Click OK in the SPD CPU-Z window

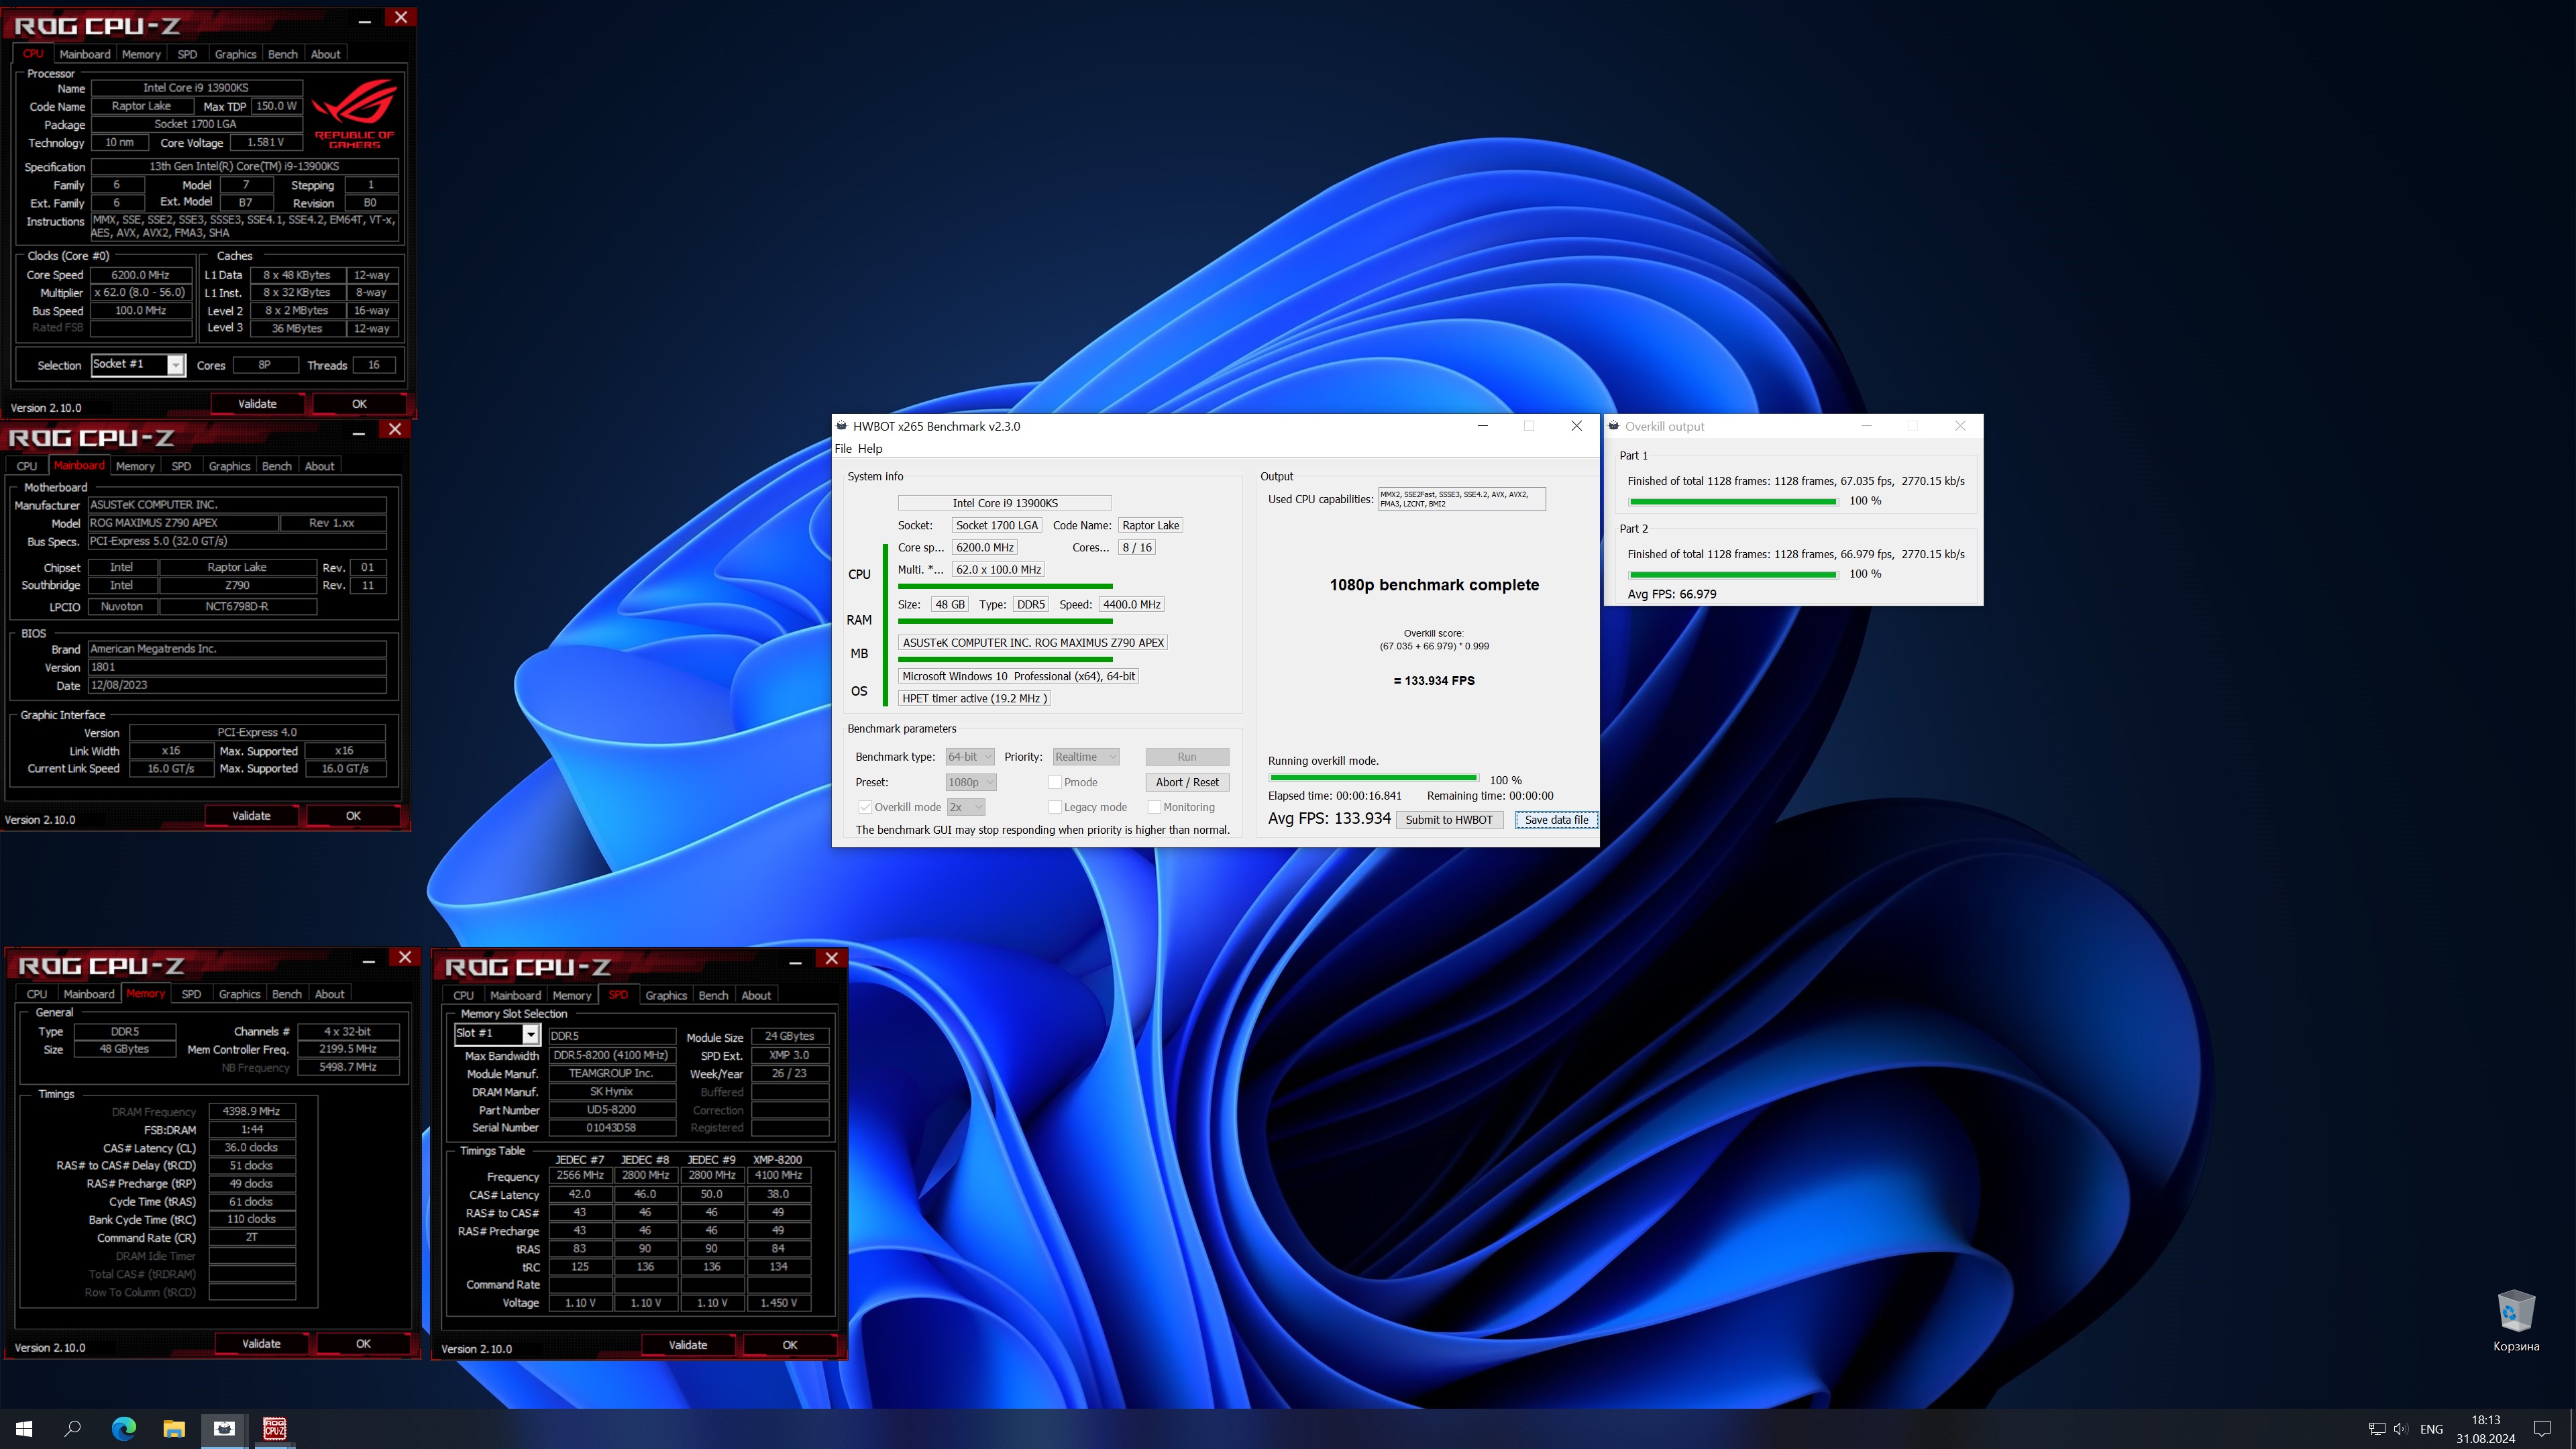790,1345
